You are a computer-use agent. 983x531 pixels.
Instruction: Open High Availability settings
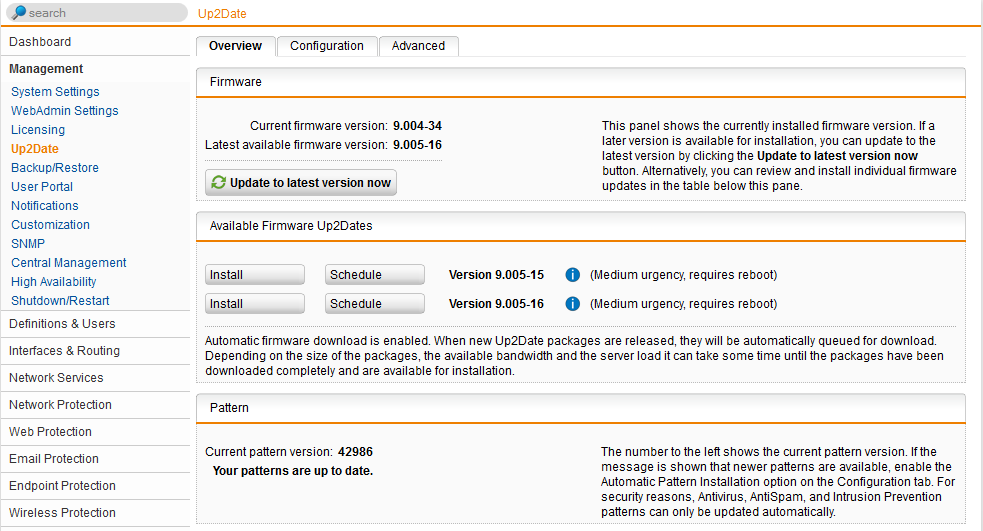pyautogui.click(x=54, y=282)
